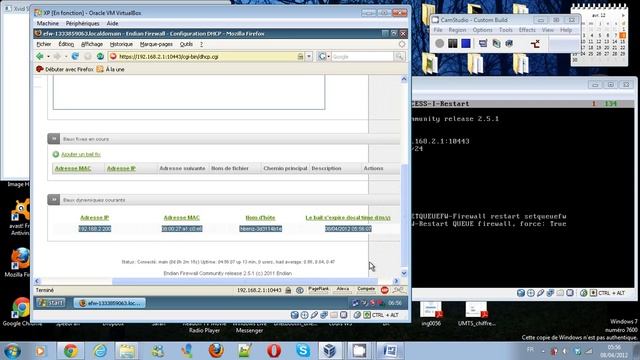Viewport: 640px width, 360px height.
Task: Open Firefox Affichage menu
Action: [92, 44]
